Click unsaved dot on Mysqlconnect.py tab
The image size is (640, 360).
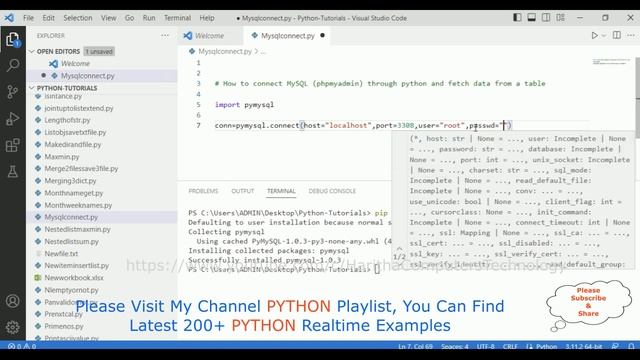click(322, 36)
